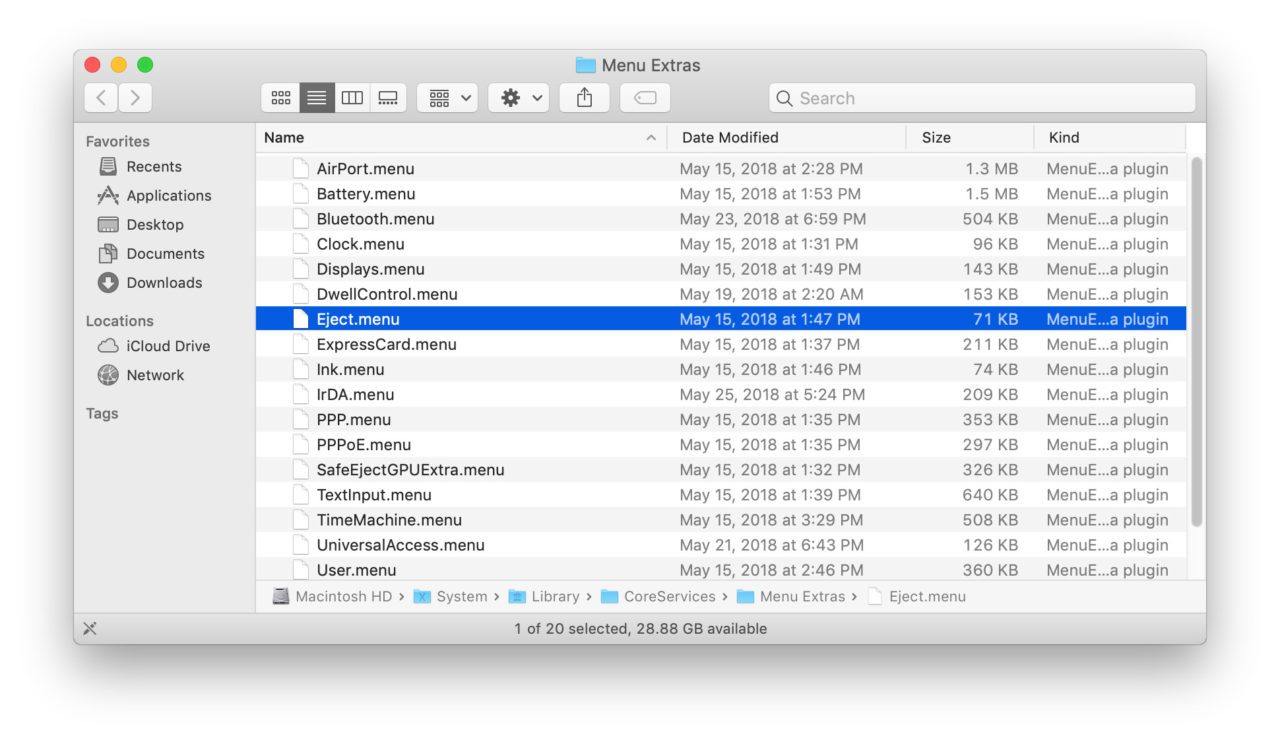Open the Network location

click(x=157, y=375)
